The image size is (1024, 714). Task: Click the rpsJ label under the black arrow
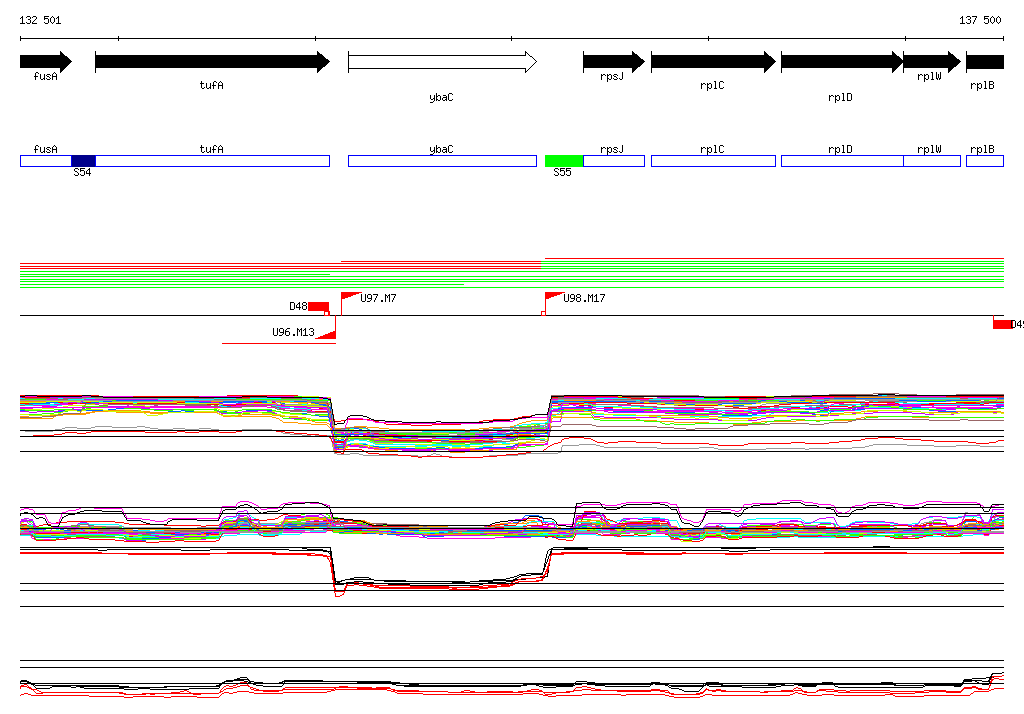[x=612, y=76]
